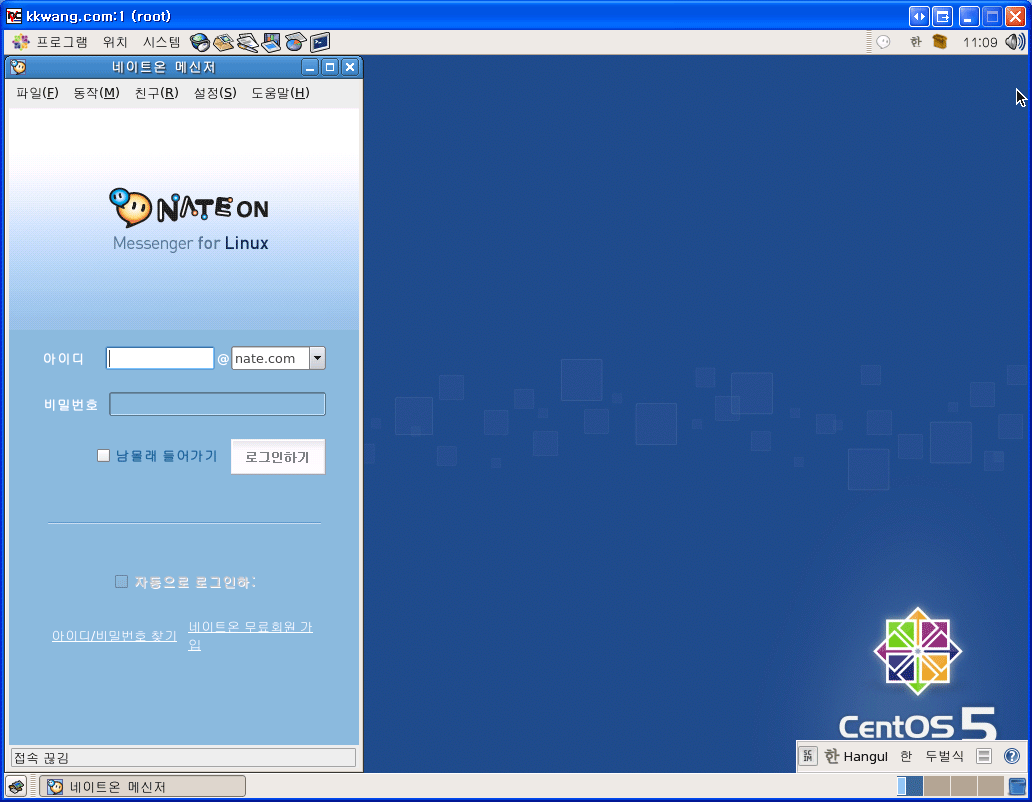Click the NateOn mascot icon in messenger title bar

click(18, 66)
